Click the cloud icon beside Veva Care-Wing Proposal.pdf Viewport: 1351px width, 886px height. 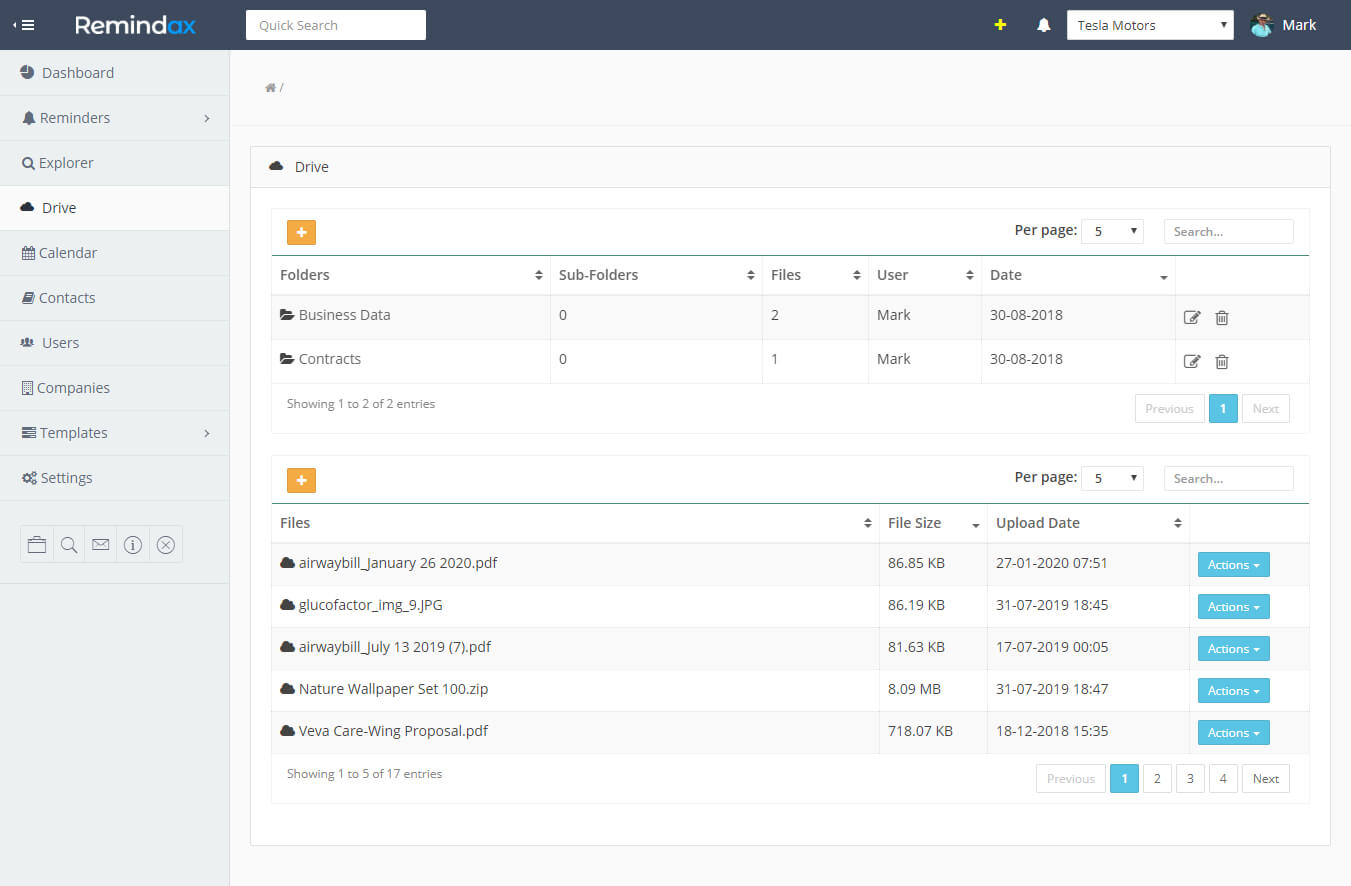[x=287, y=731]
